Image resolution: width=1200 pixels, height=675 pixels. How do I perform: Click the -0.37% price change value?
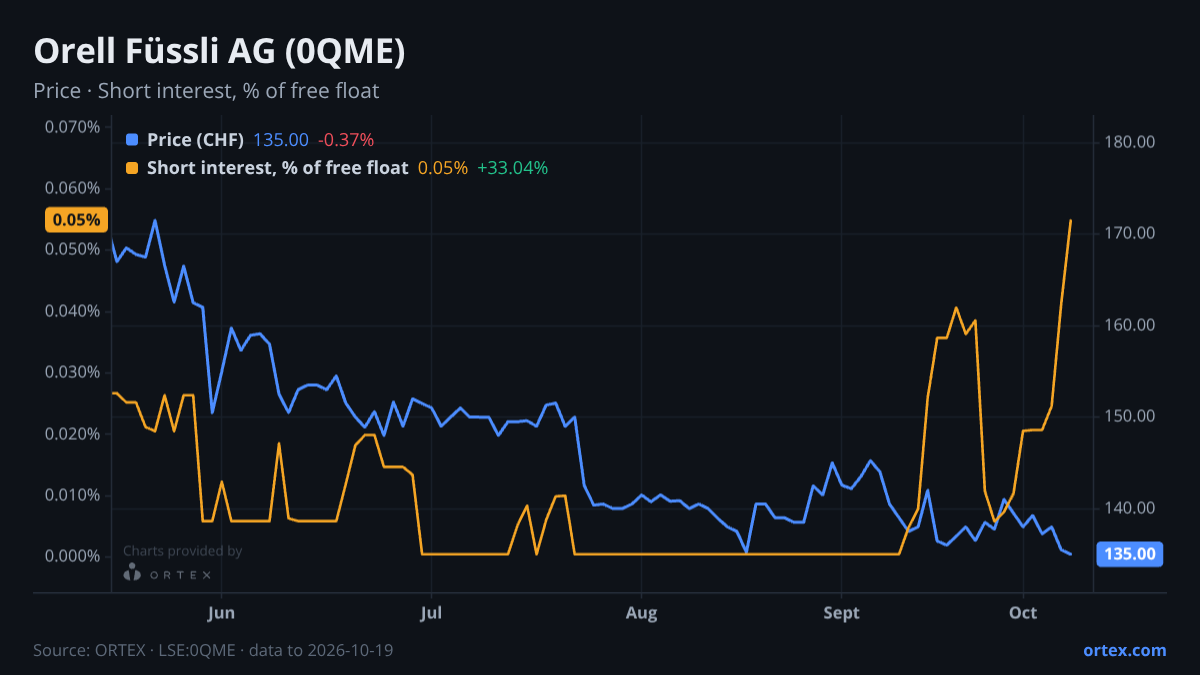pos(346,140)
